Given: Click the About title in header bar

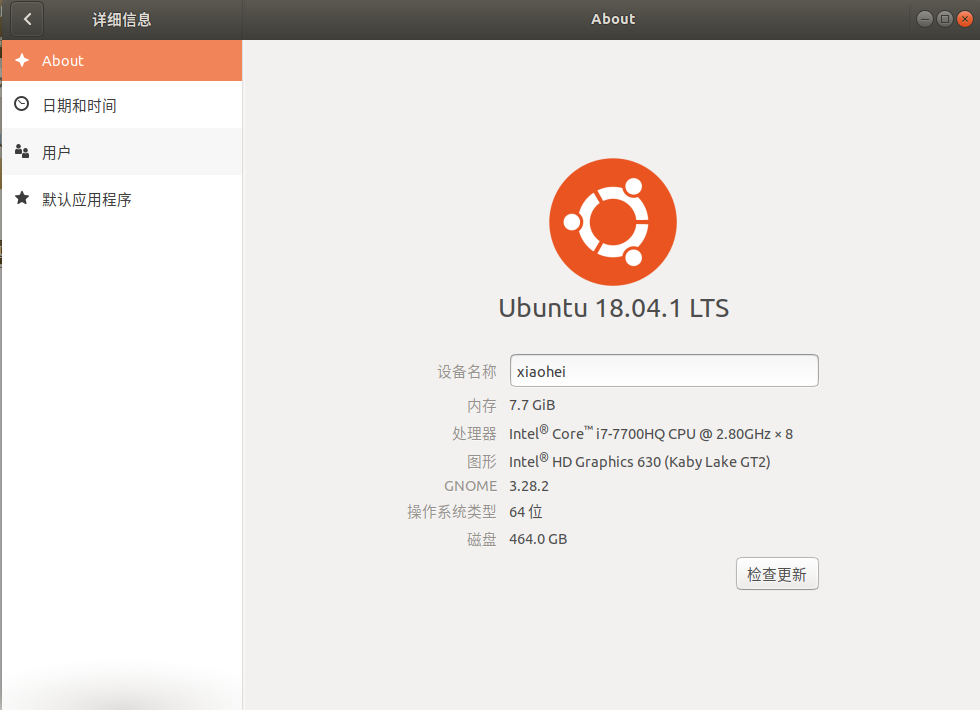Looking at the screenshot, I should click(x=613, y=19).
